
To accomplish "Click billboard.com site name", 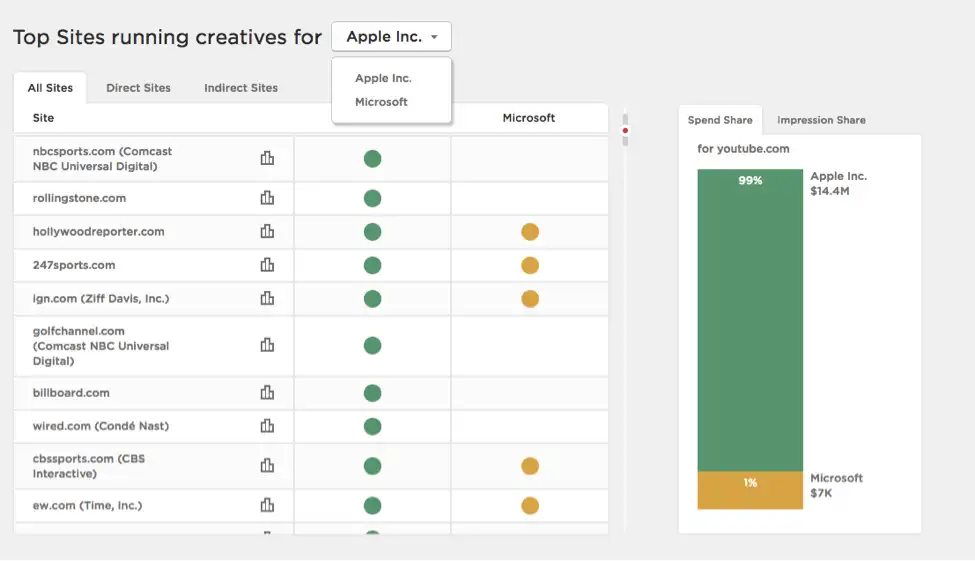I will tap(71, 392).
